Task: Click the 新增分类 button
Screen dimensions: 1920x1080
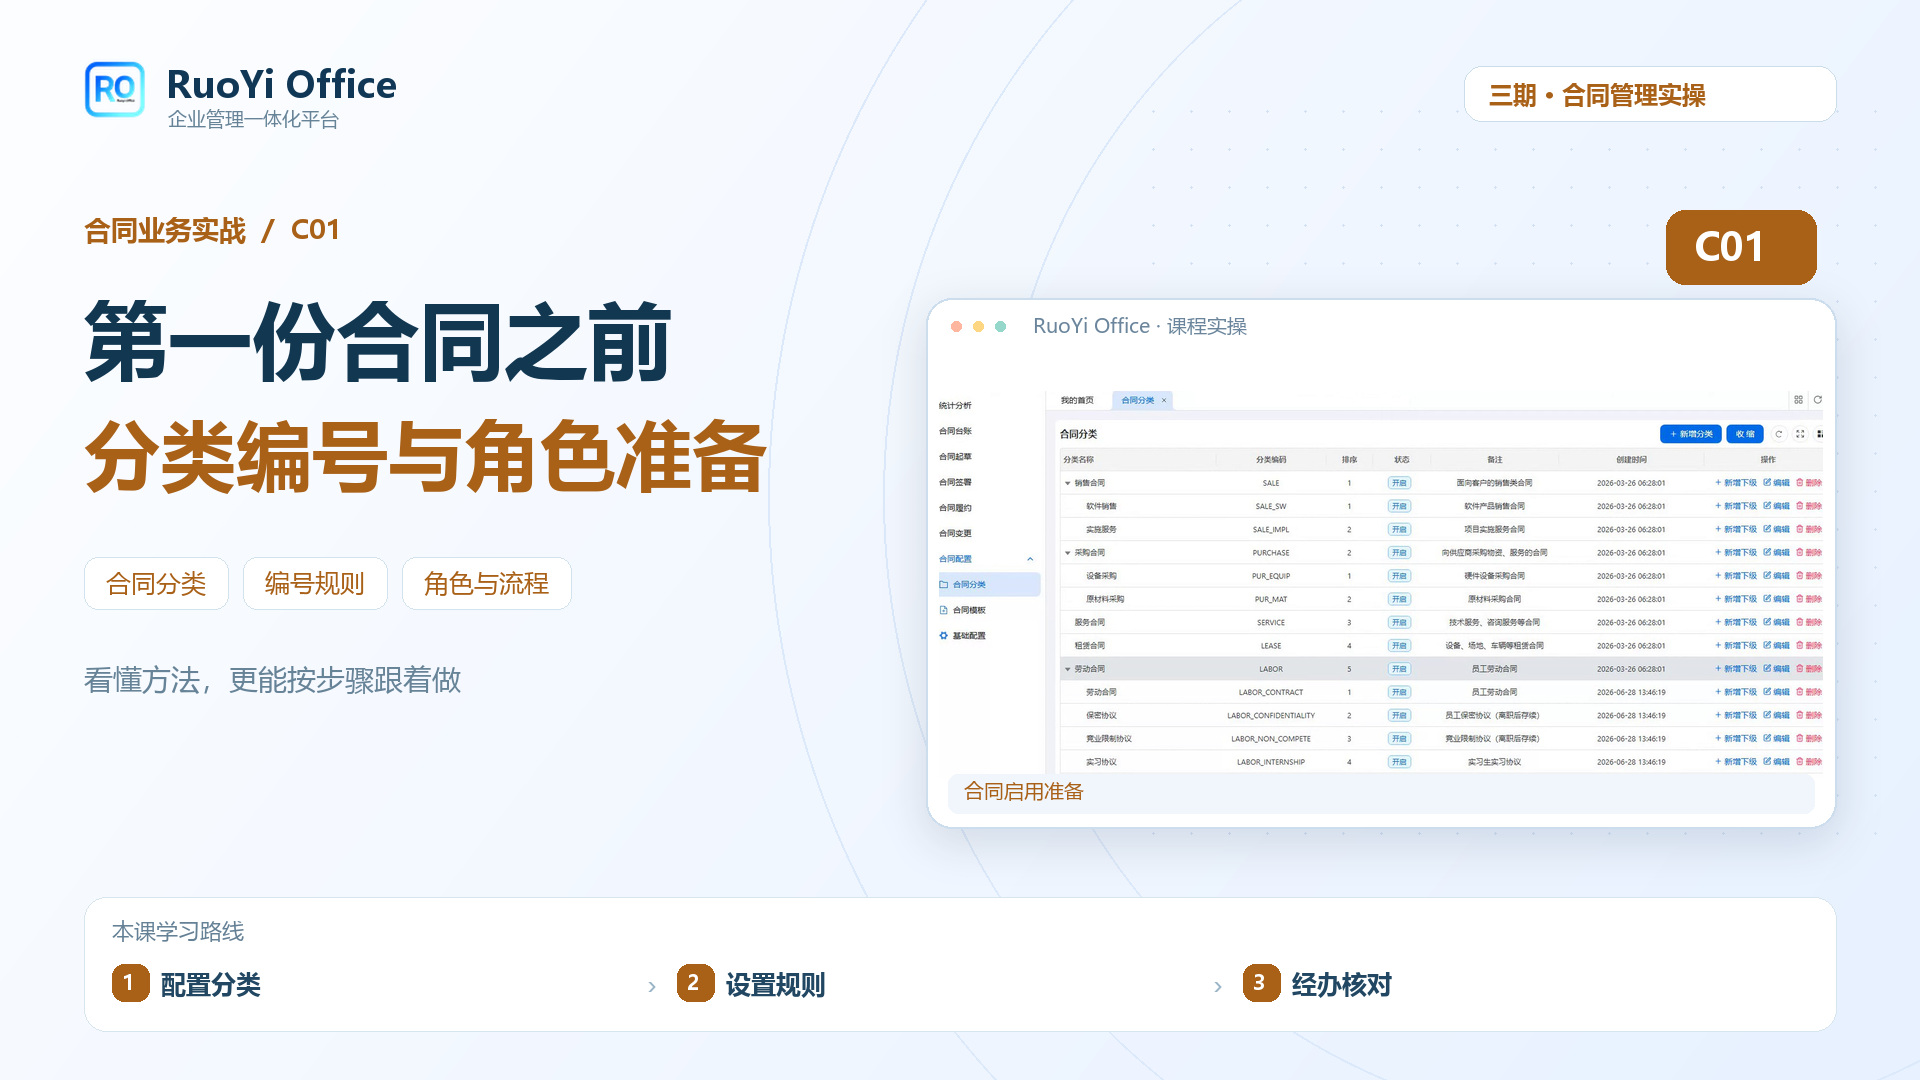Action: click(x=1691, y=434)
